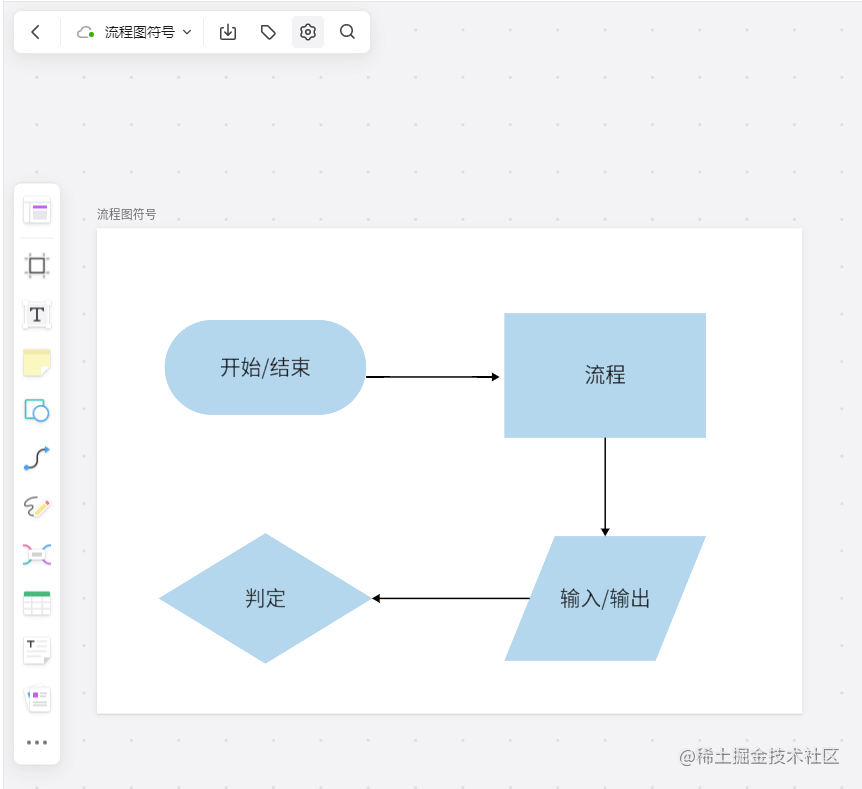
Task: Open the template panel icon at sidebar top
Action: pyautogui.click(x=37, y=211)
